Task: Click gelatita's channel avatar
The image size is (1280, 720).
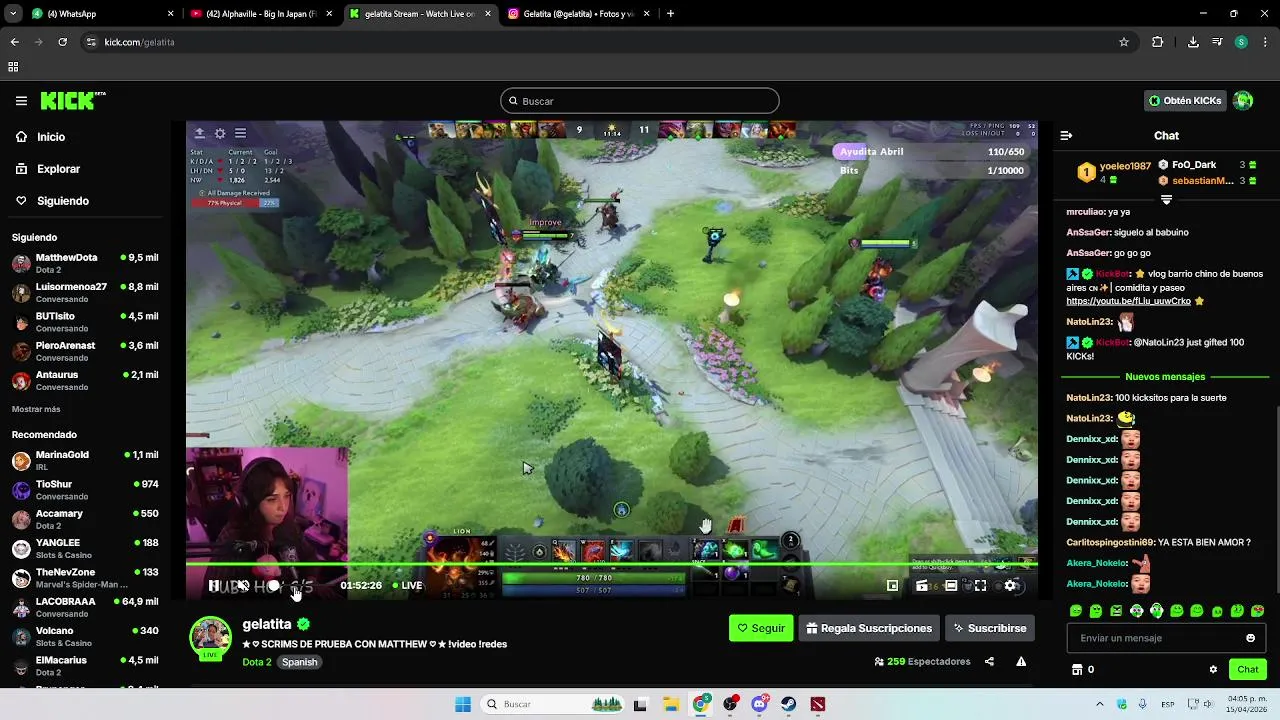Action: click(211, 637)
